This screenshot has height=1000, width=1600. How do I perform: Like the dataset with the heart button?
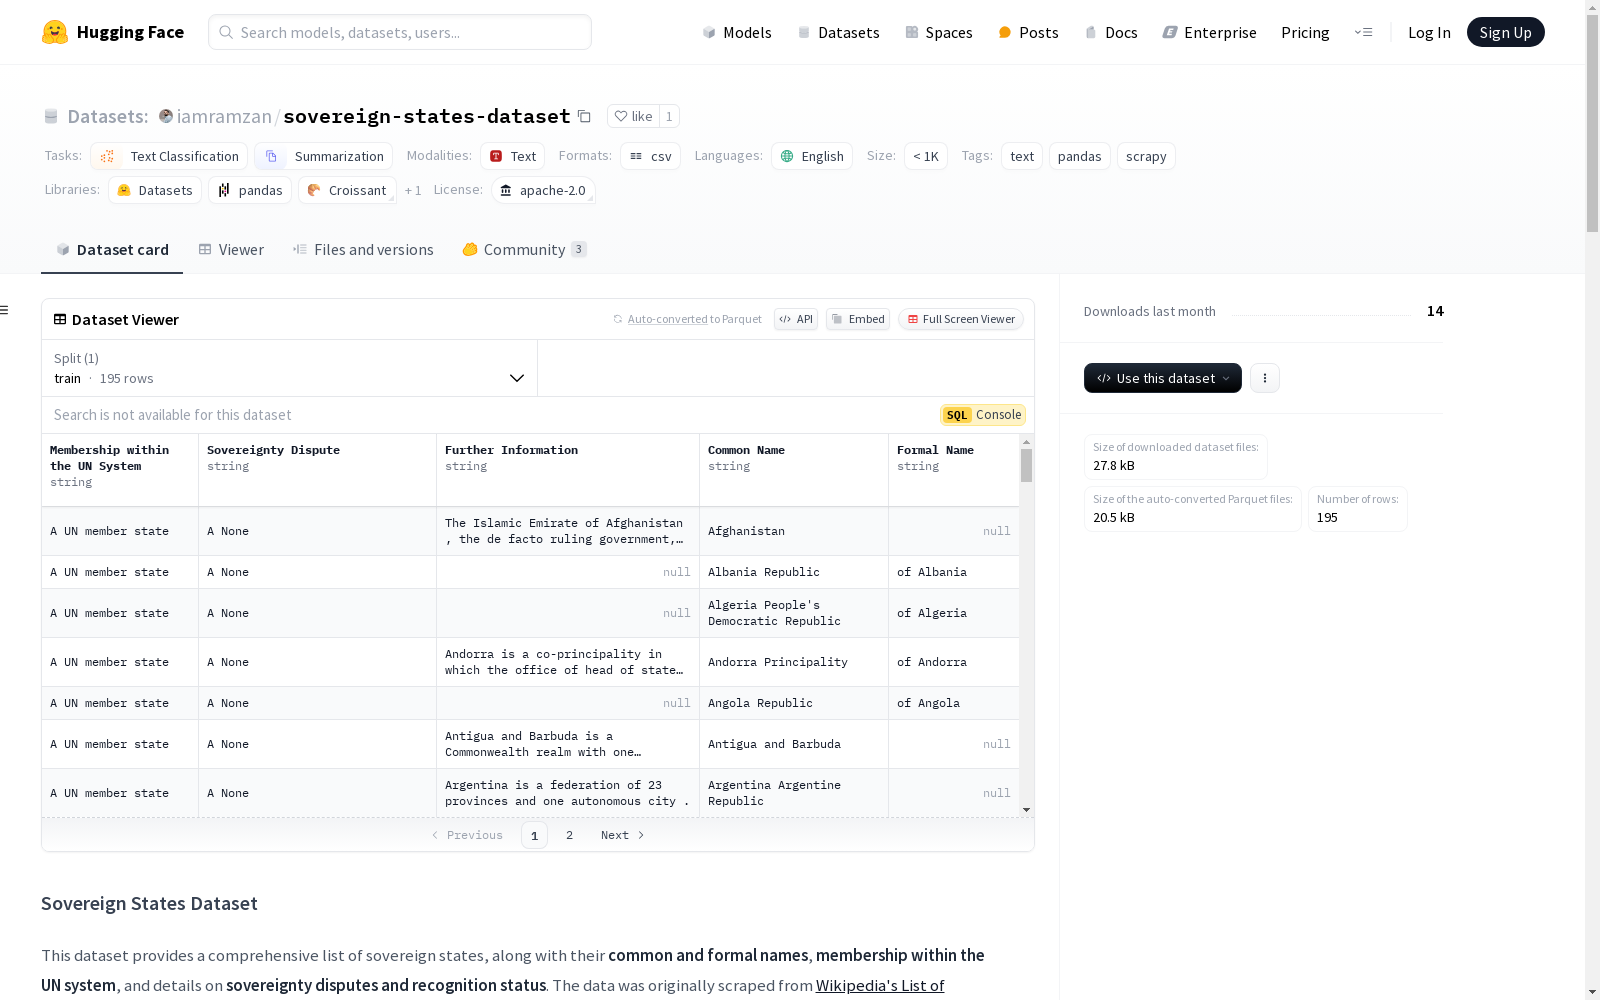[x=633, y=116]
